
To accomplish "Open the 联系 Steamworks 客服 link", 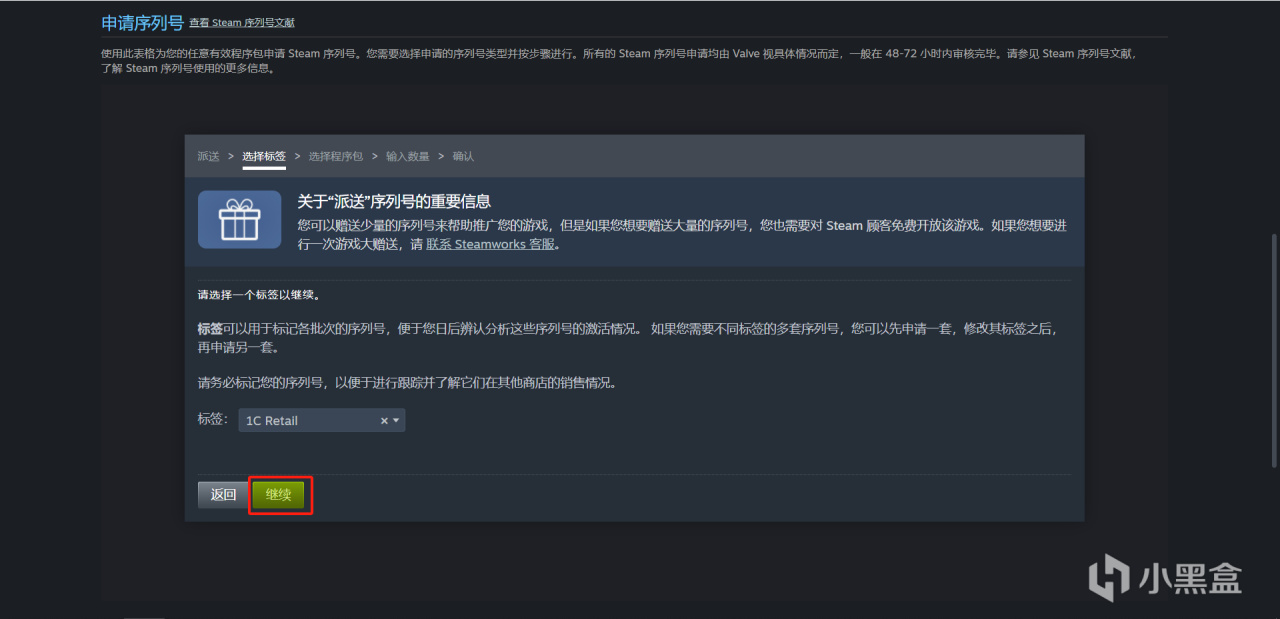I will [491, 244].
